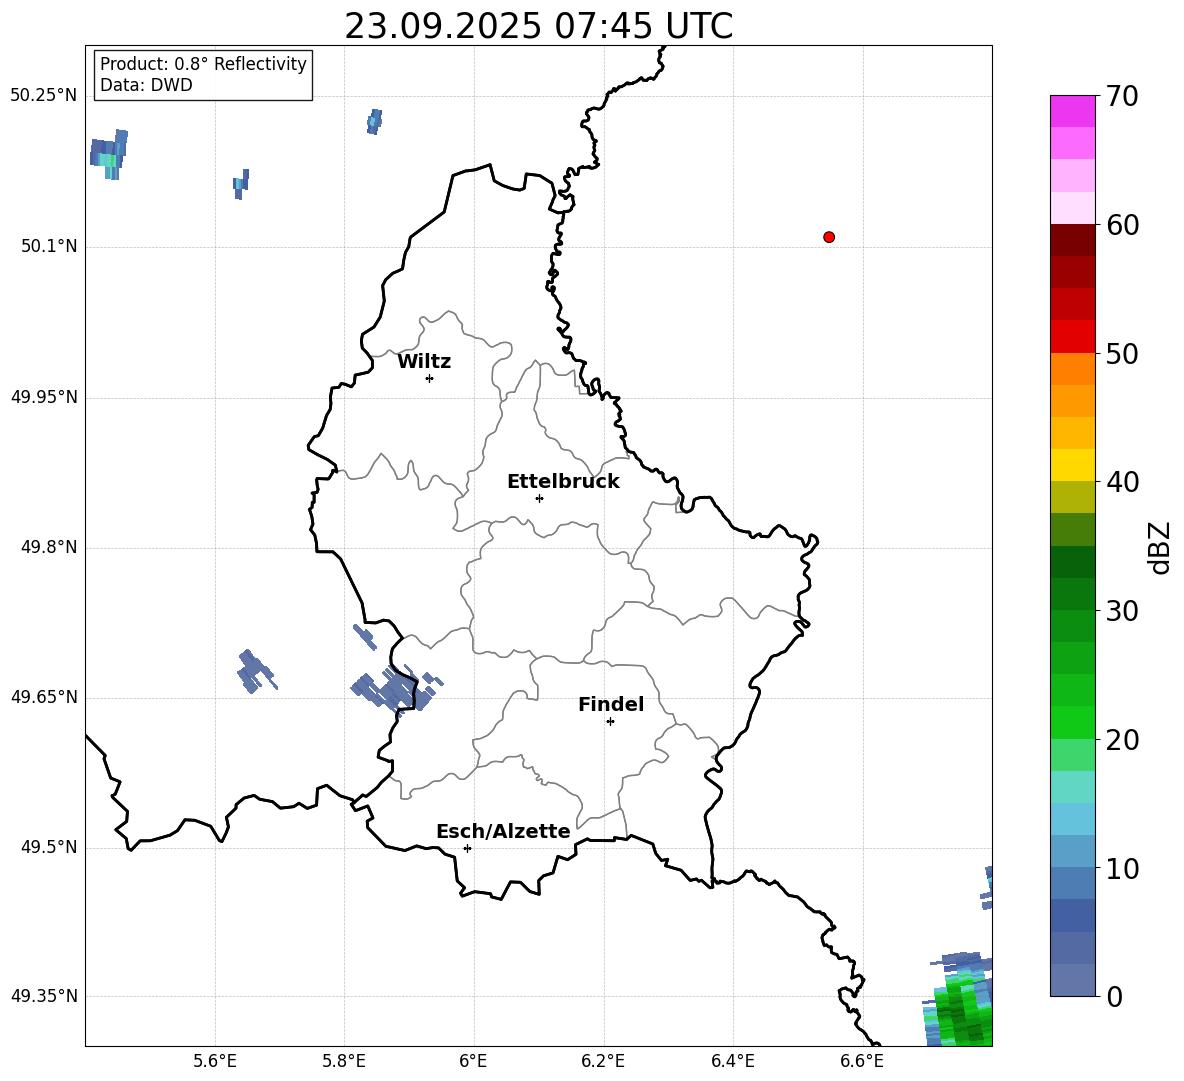This screenshot has height=1081, width=1184.
Task: Click the 5.6°E longitude label
Action: tap(215, 1061)
